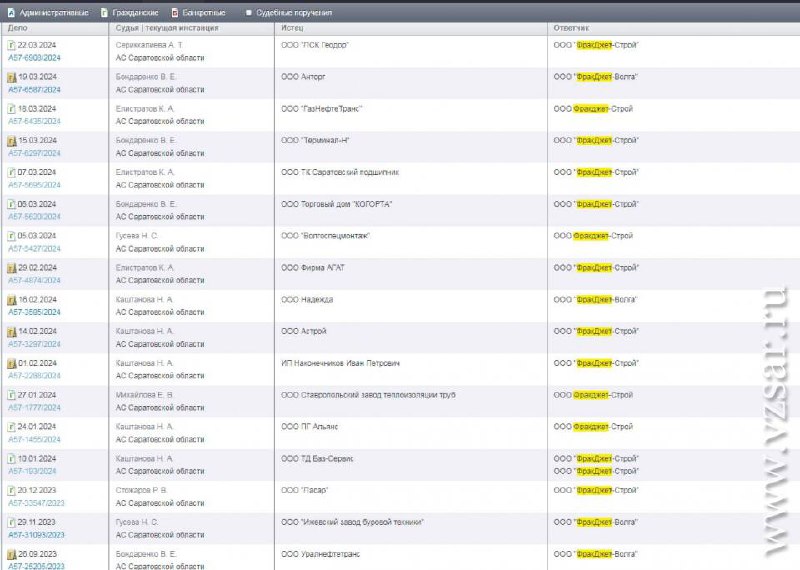Click the case type icon beside 16.02.2024
The height and width of the screenshot is (570, 800).
(12, 300)
